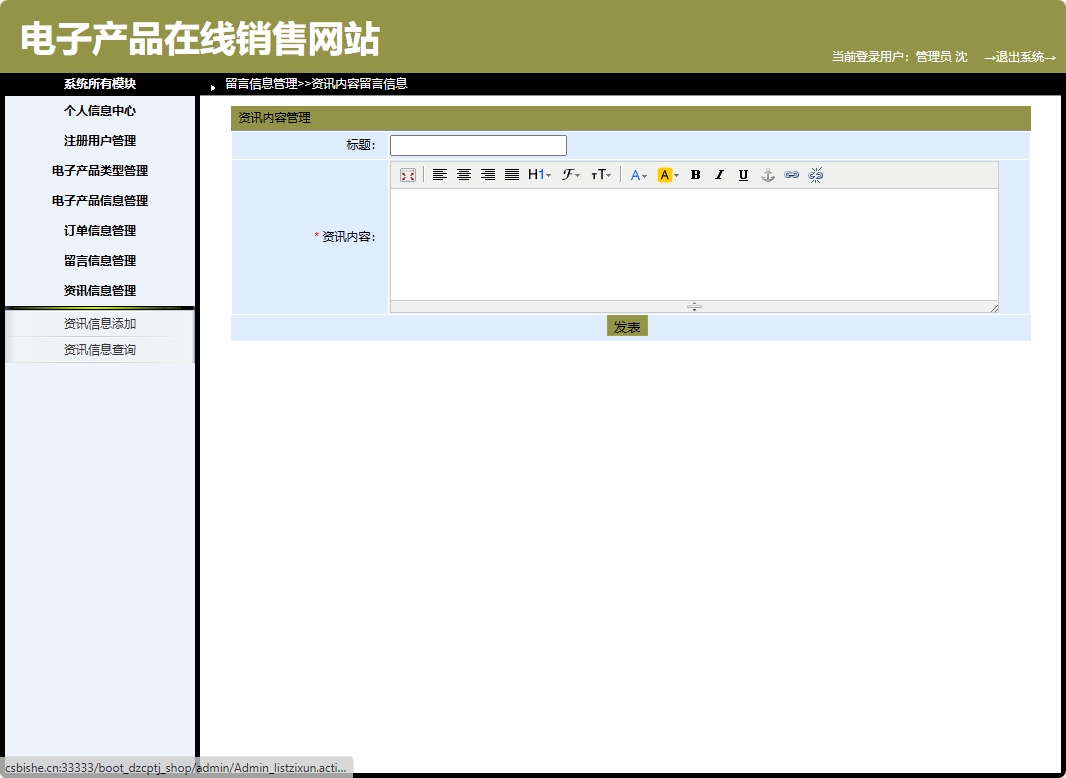Image resolution: width=1066 pixels, height=778 pixels.
Task: Open the font family dropdown
Action: tap(570, 175)
